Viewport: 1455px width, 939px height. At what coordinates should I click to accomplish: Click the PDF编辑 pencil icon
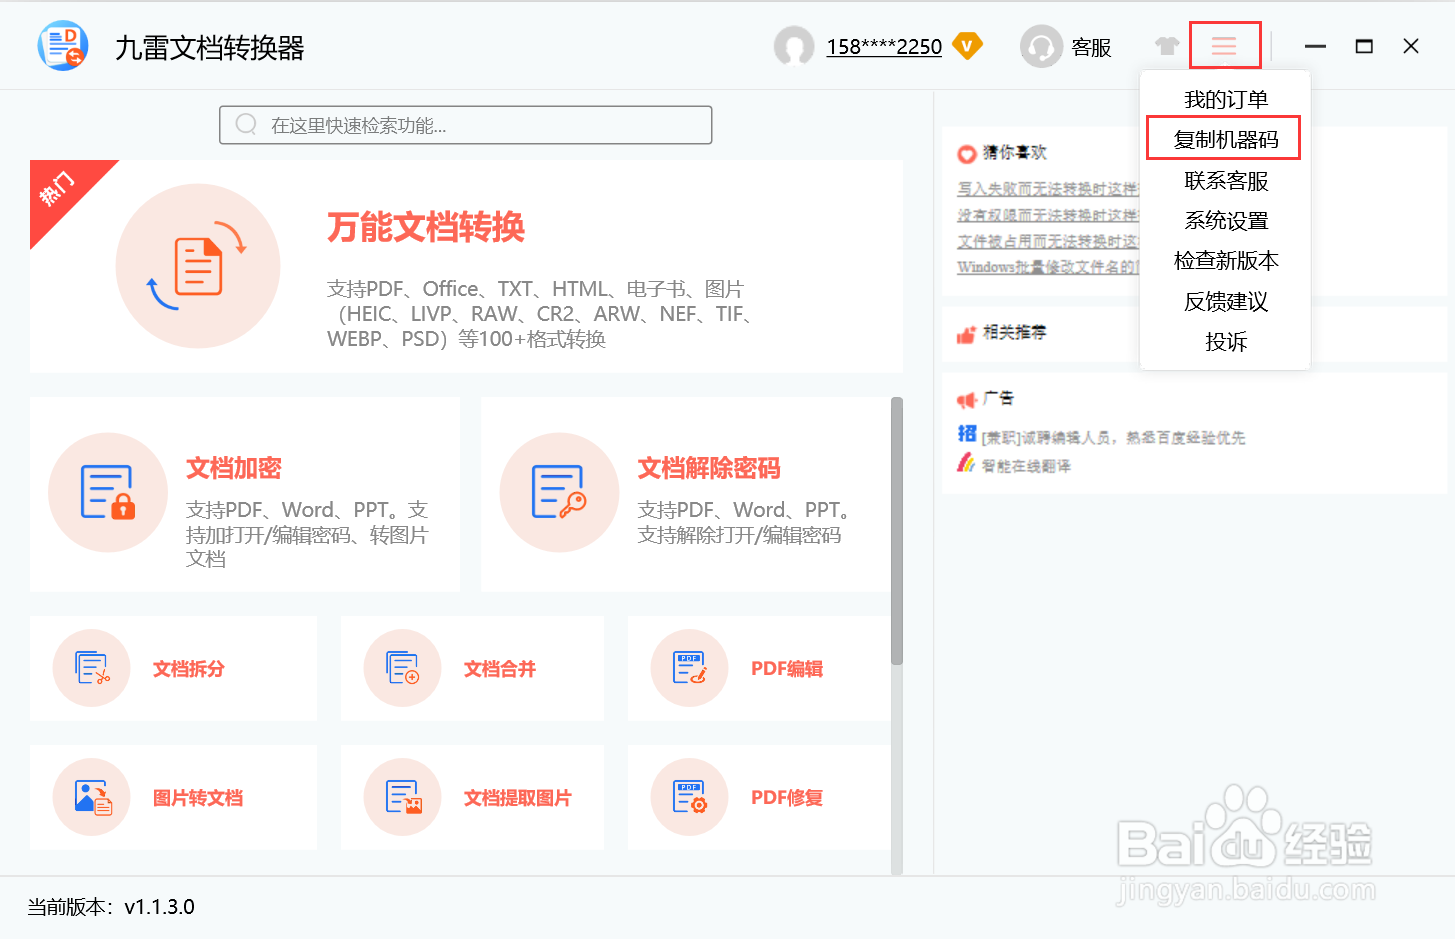coord(689,668)
